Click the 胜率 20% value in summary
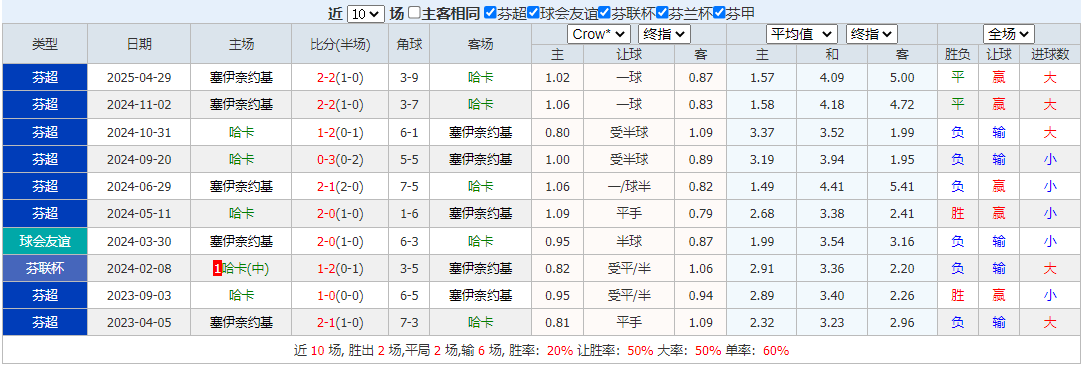This screenshot has height=365, width=1082. tap(560, 351)
